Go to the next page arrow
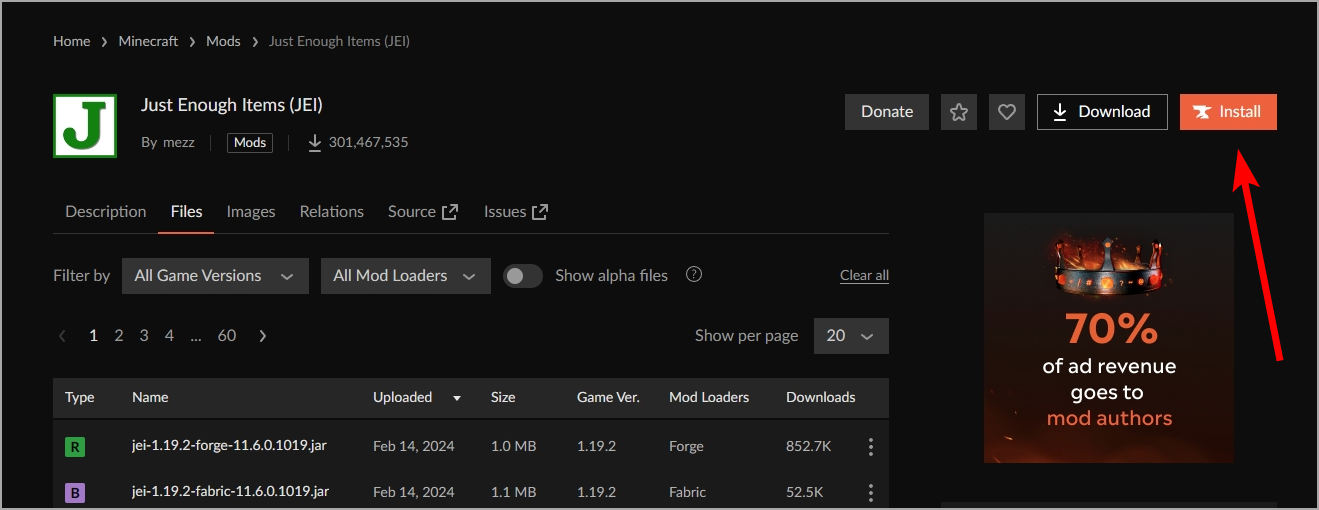The height and width of the screenshot is (510, 1319). [x=263, y=336]
